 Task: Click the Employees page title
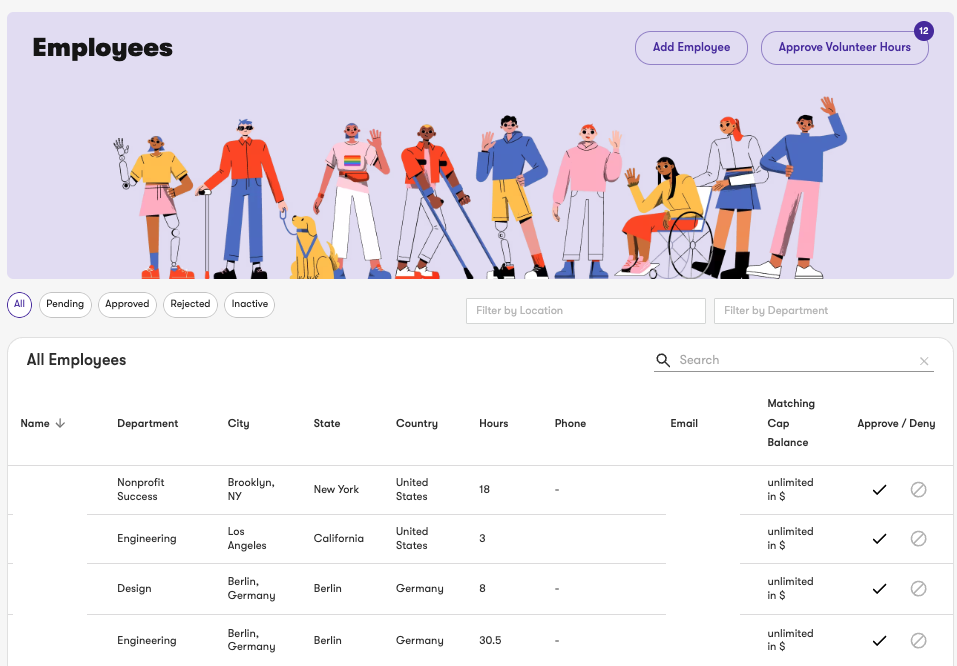103,48
